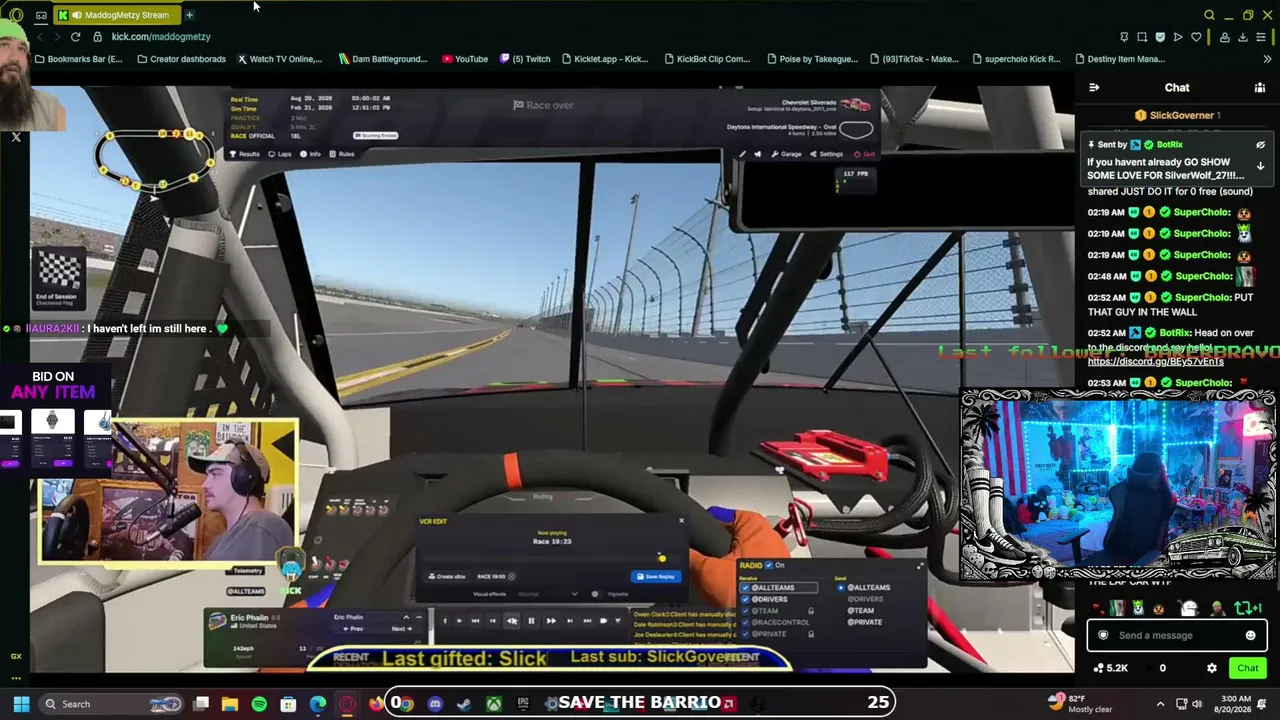Open Epic Games Launcher from taskbar
Image resolution: width=1280 pixels, height=720 pixels.
pos(523,704)
